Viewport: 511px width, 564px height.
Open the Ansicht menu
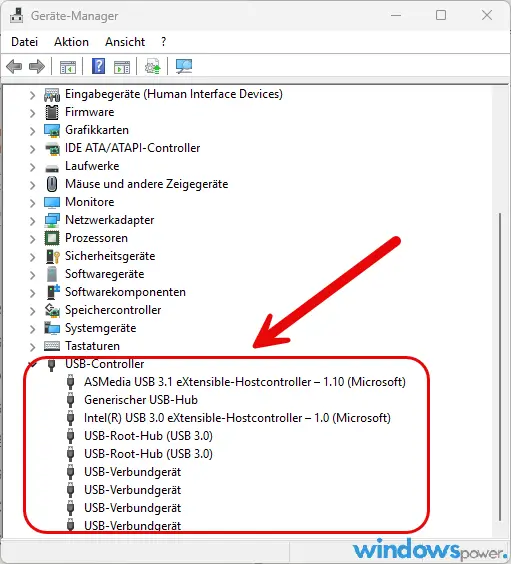point(125,42)
